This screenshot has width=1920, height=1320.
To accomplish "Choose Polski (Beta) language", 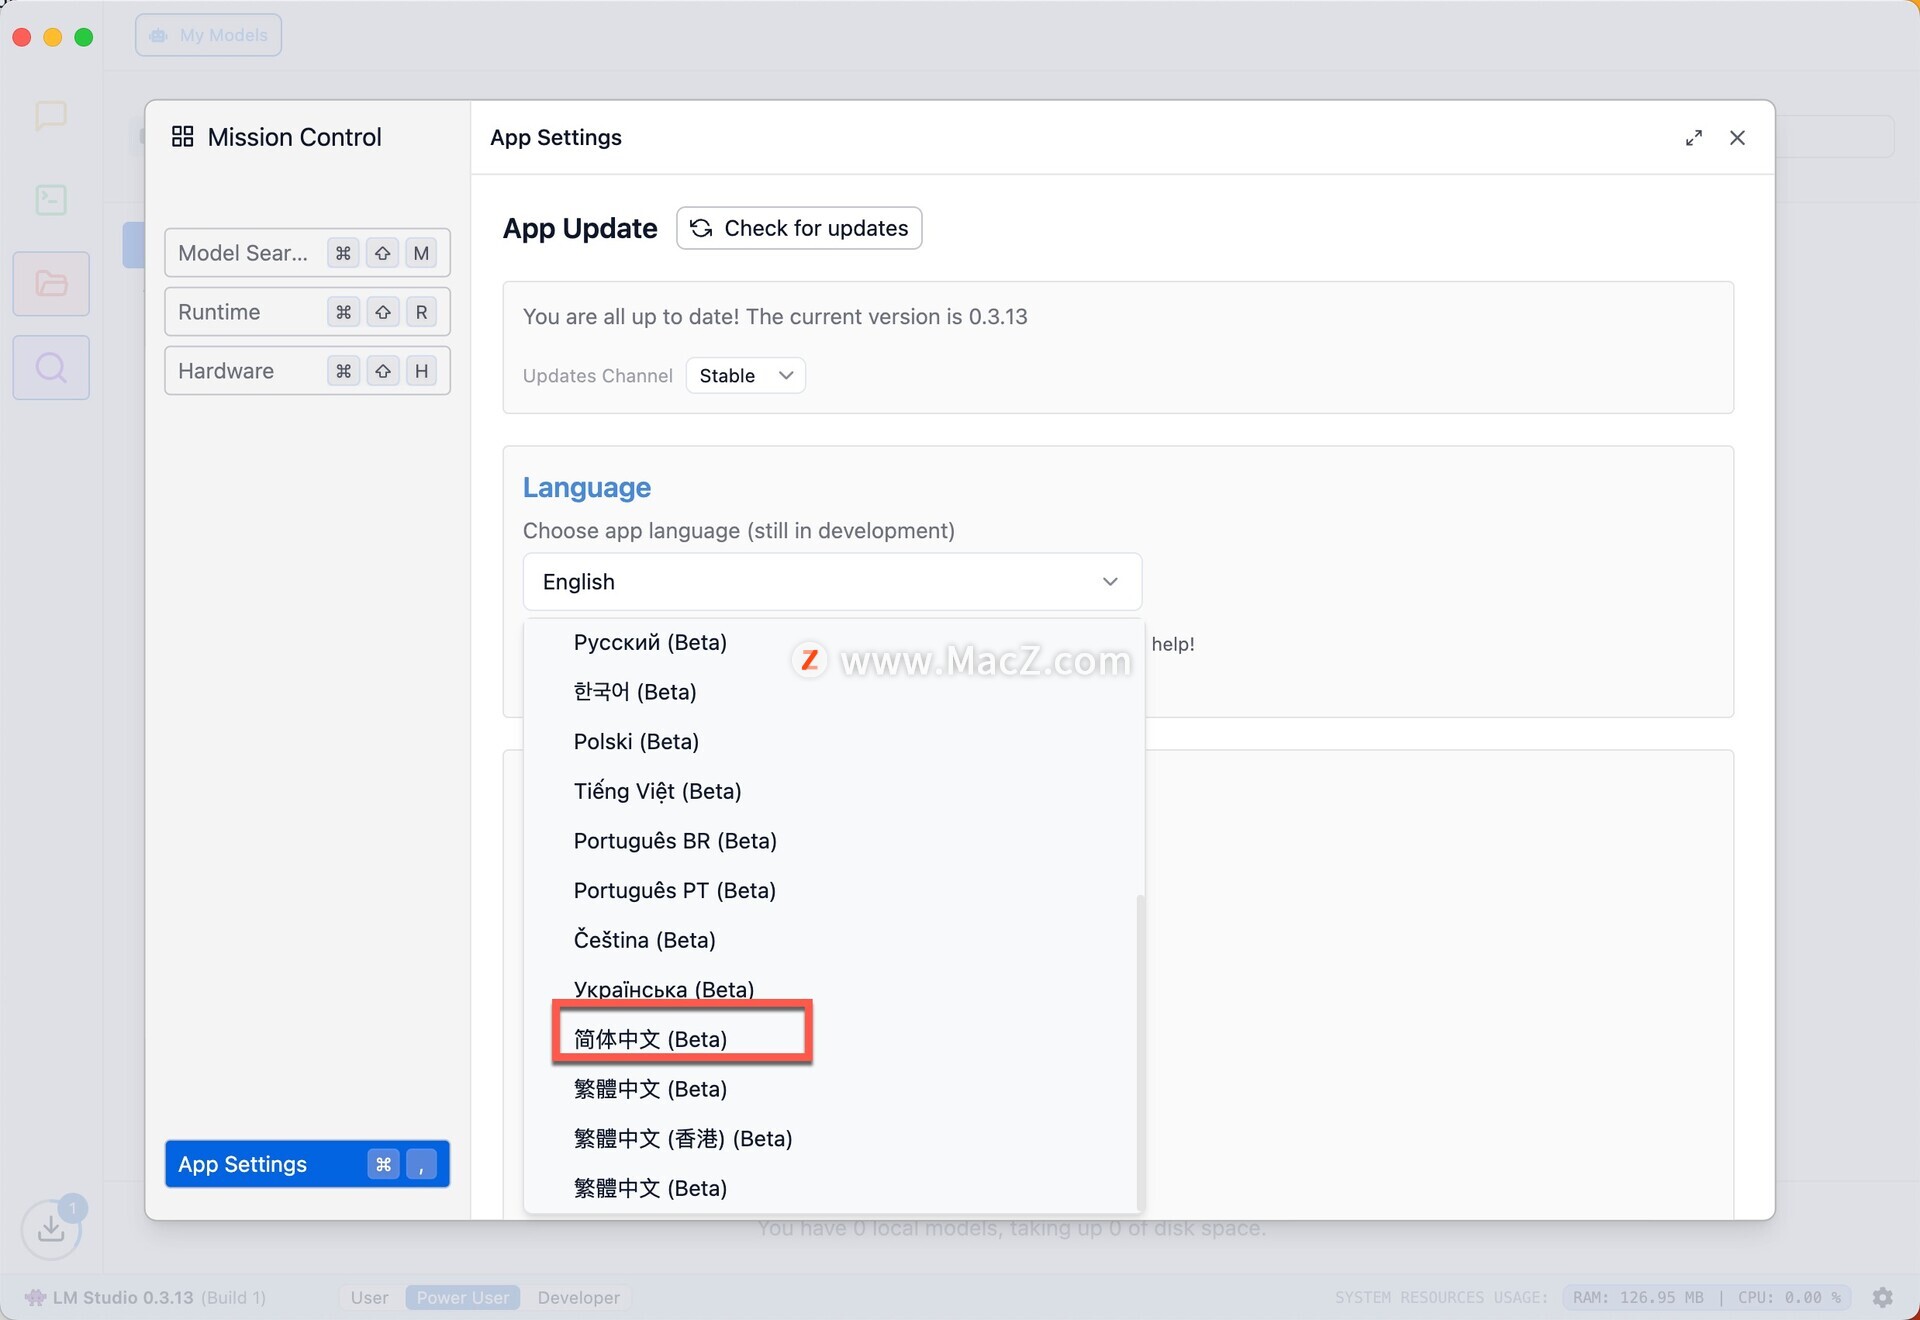I will pos(636,742).
